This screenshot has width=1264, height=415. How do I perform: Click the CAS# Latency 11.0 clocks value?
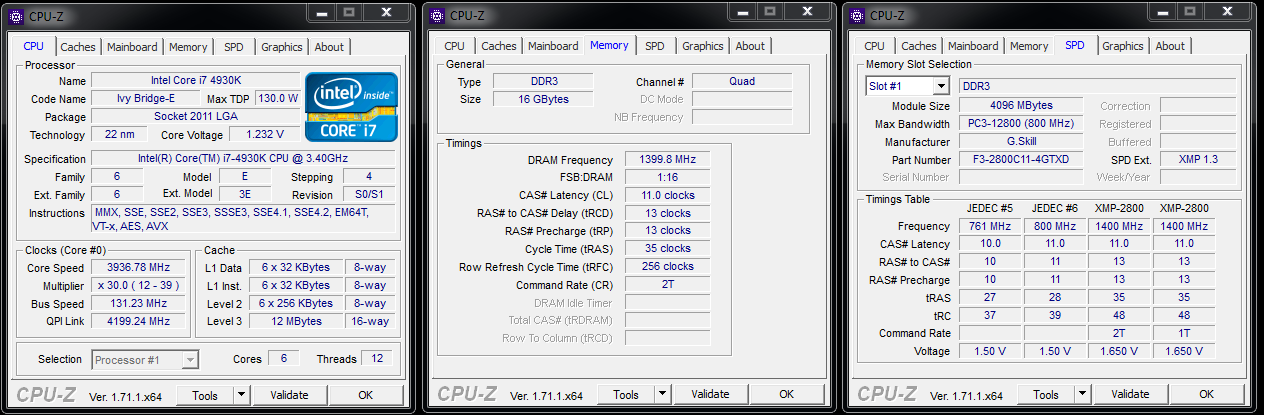[x=668, y=195]
